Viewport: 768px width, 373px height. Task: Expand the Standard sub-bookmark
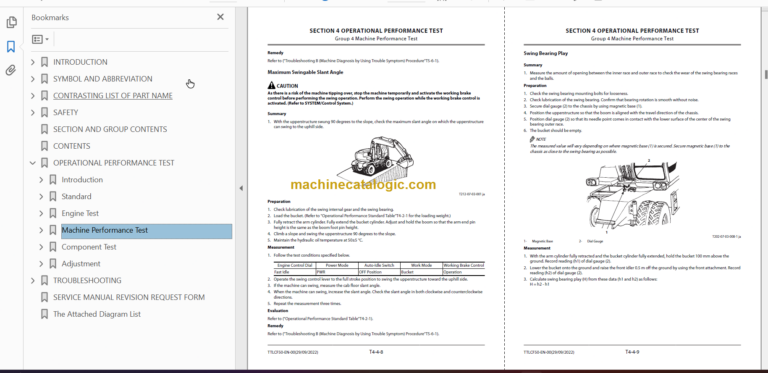(41, 196)
